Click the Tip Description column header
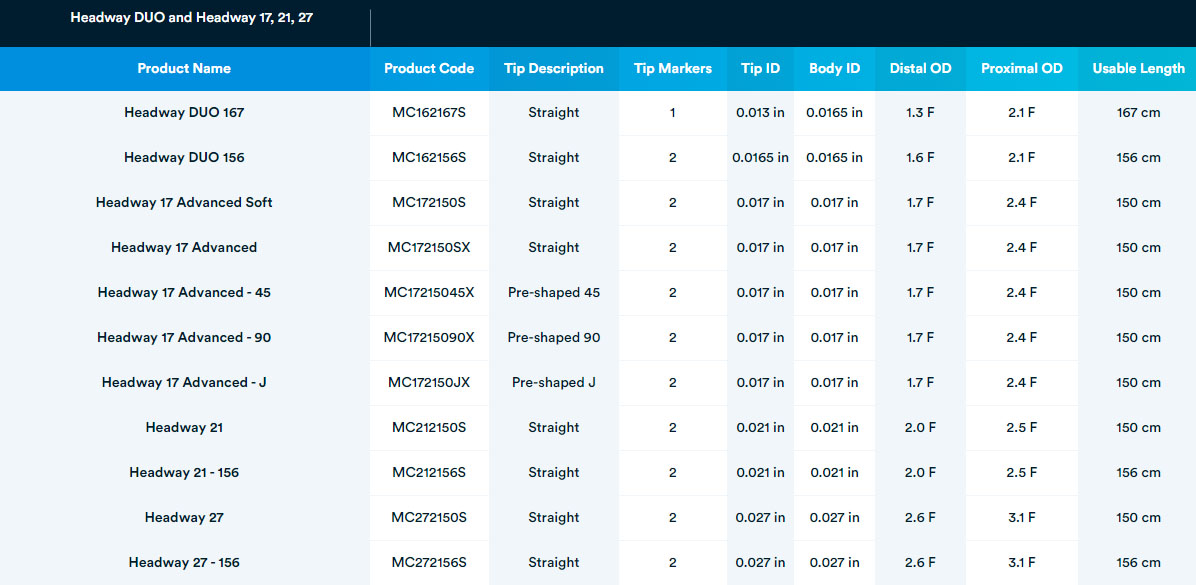Screen dimensions: 1196x585 (x=554, y=69)
